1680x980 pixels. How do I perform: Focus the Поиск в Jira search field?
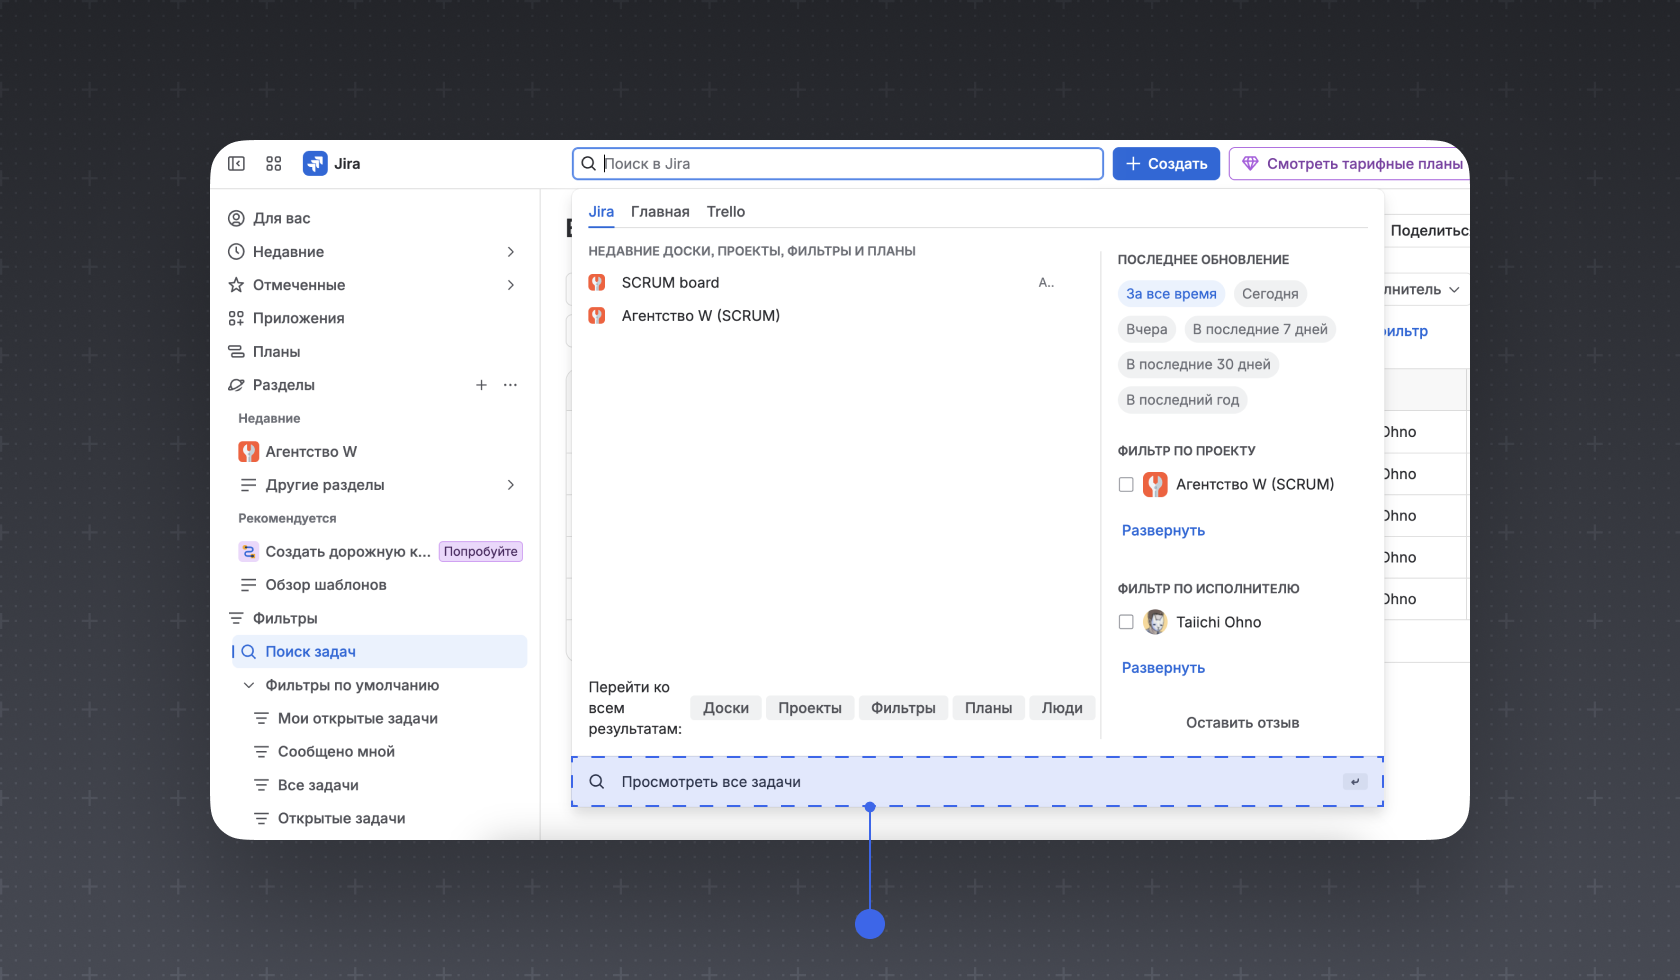pyautogui.click(x=838, y=164)
